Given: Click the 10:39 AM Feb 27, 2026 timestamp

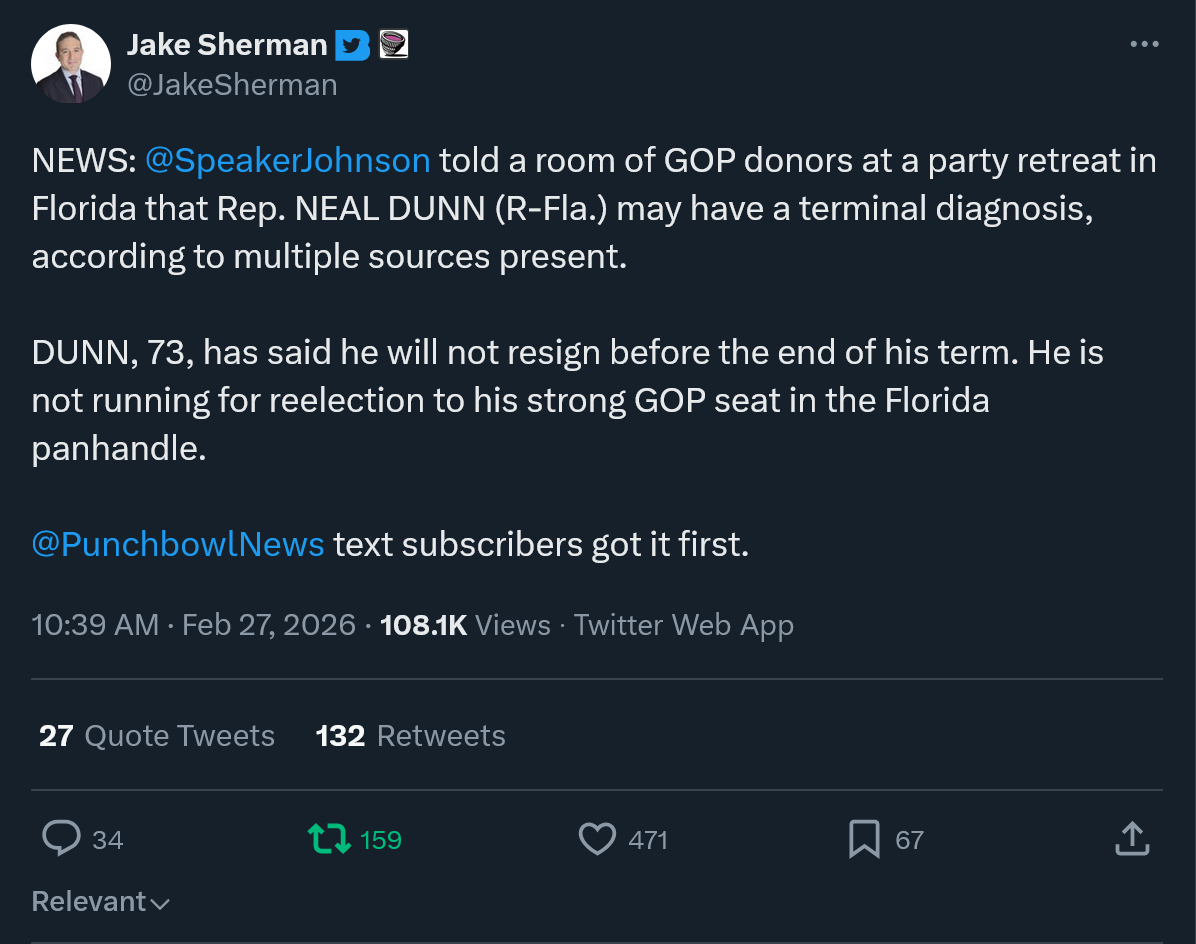Looking at the screenshot, I should pos(193,626).
